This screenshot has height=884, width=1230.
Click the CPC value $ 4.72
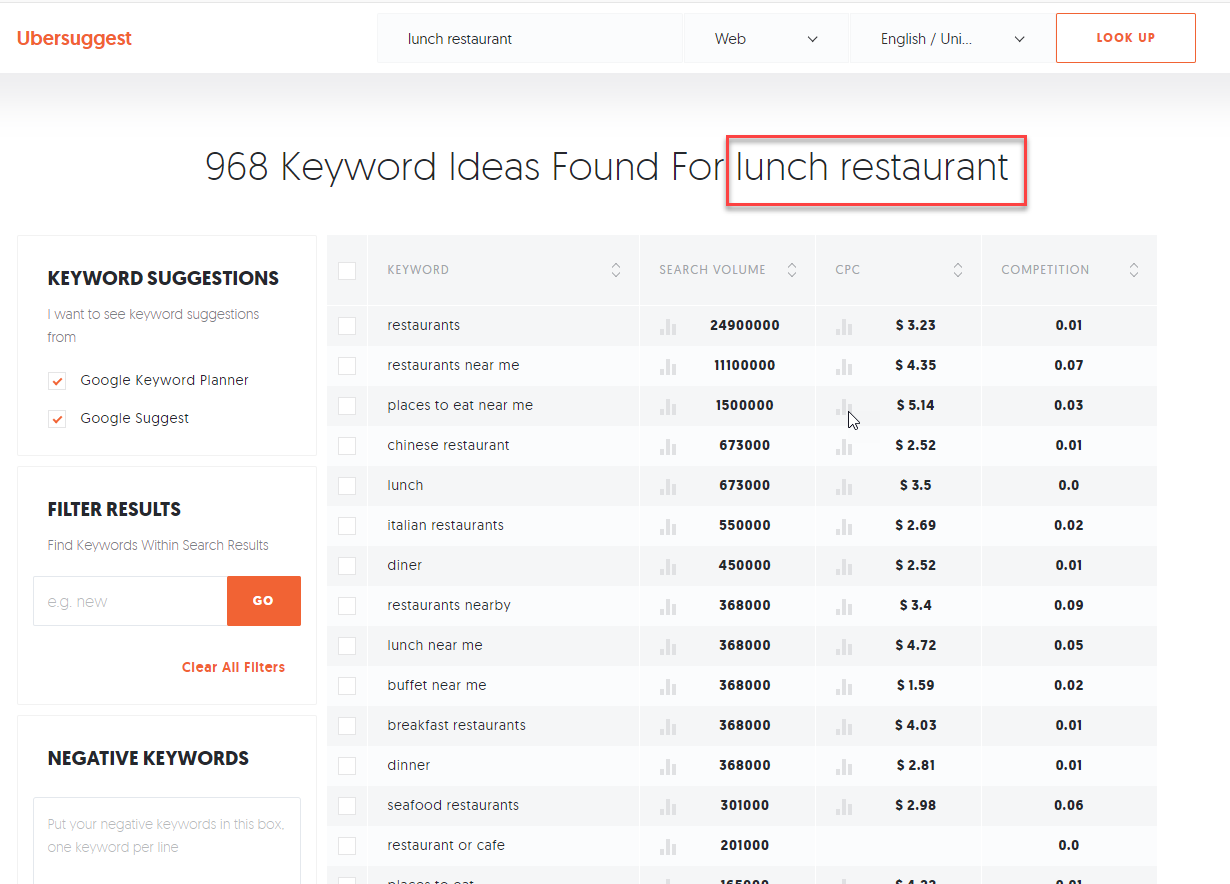(915, 645)
